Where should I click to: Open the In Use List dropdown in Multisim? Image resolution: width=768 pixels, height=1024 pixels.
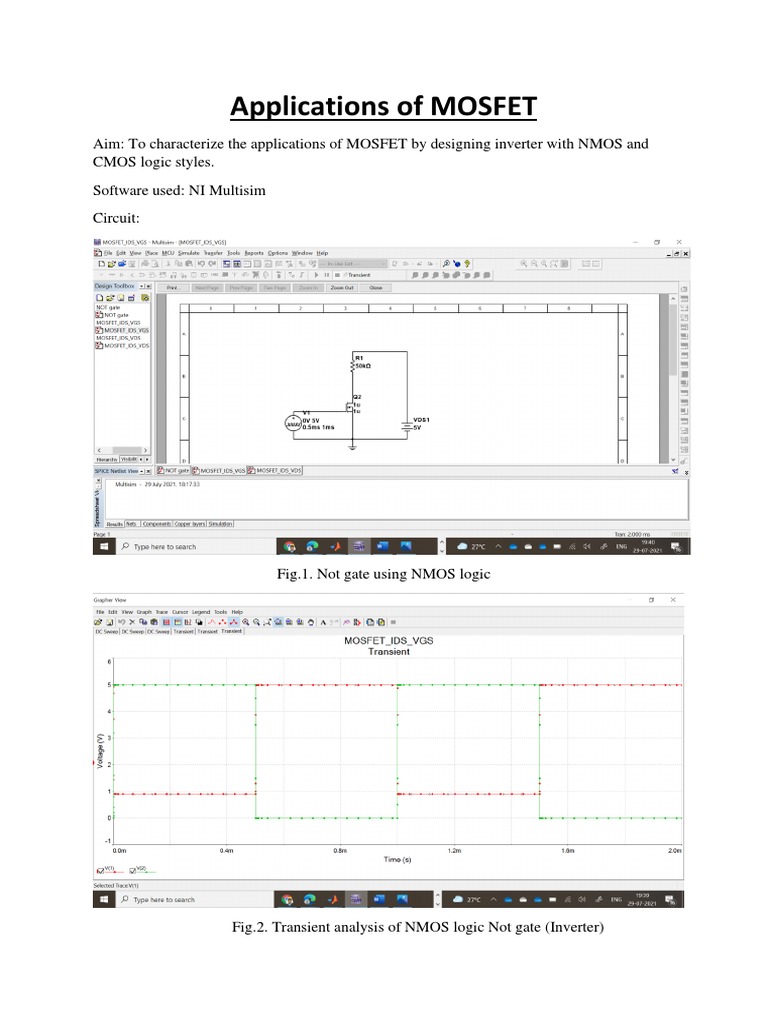click(353, 264)
